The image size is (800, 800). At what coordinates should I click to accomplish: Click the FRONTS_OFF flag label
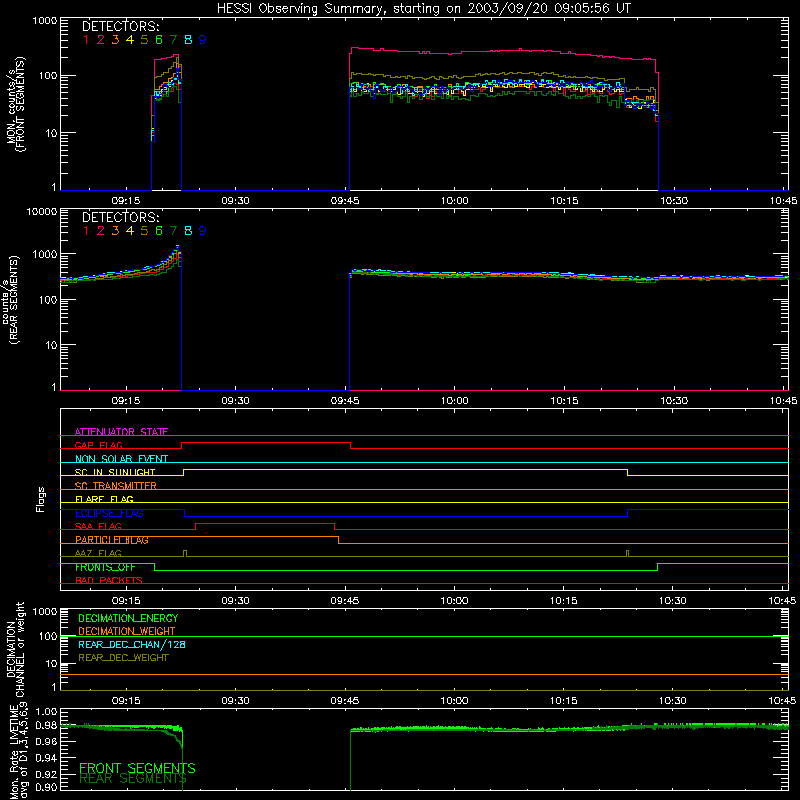(106, 567)
